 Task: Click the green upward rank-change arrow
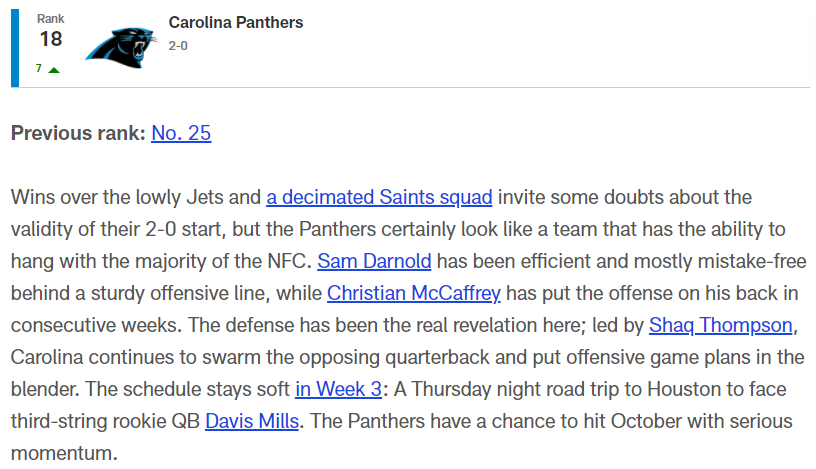click(53, 70)
